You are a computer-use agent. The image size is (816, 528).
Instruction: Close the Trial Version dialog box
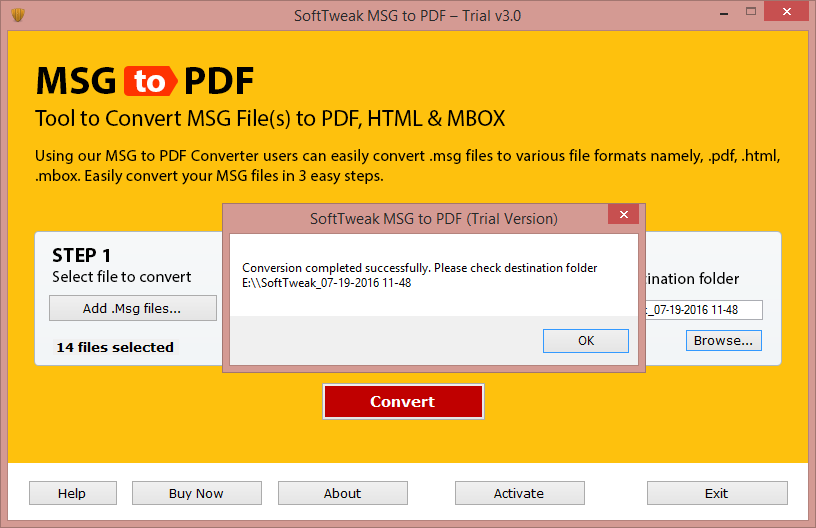point(623,214)
